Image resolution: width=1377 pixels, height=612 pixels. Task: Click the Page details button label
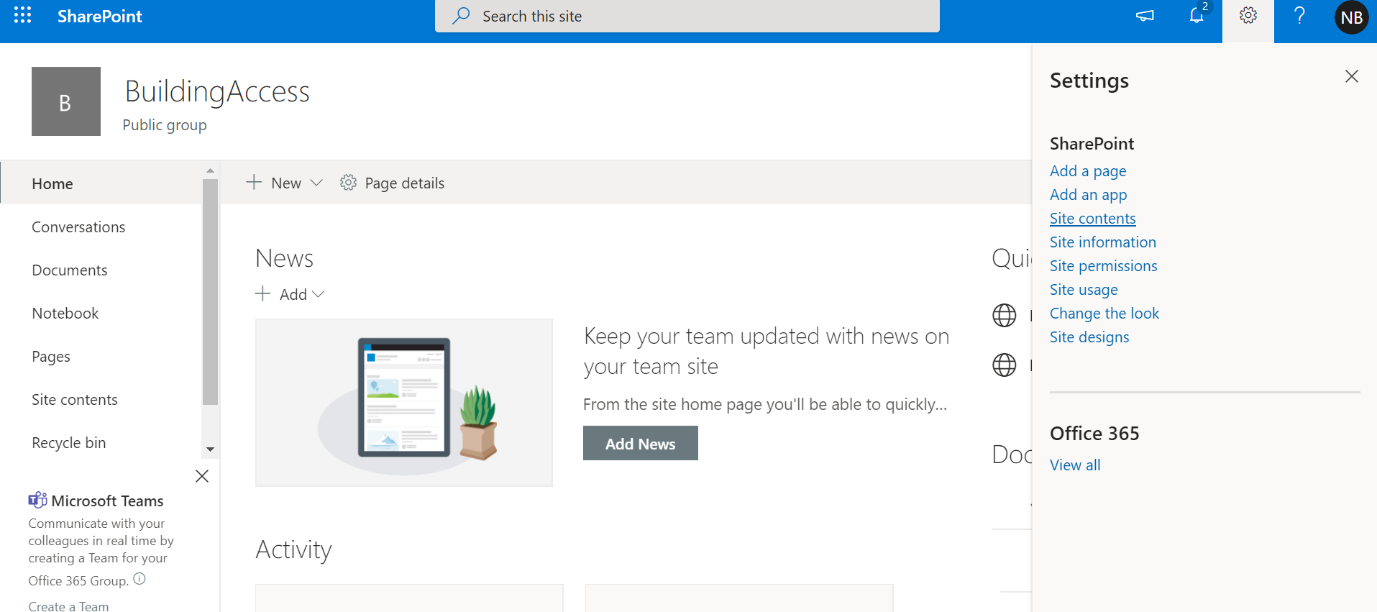(x=405, y=183)
